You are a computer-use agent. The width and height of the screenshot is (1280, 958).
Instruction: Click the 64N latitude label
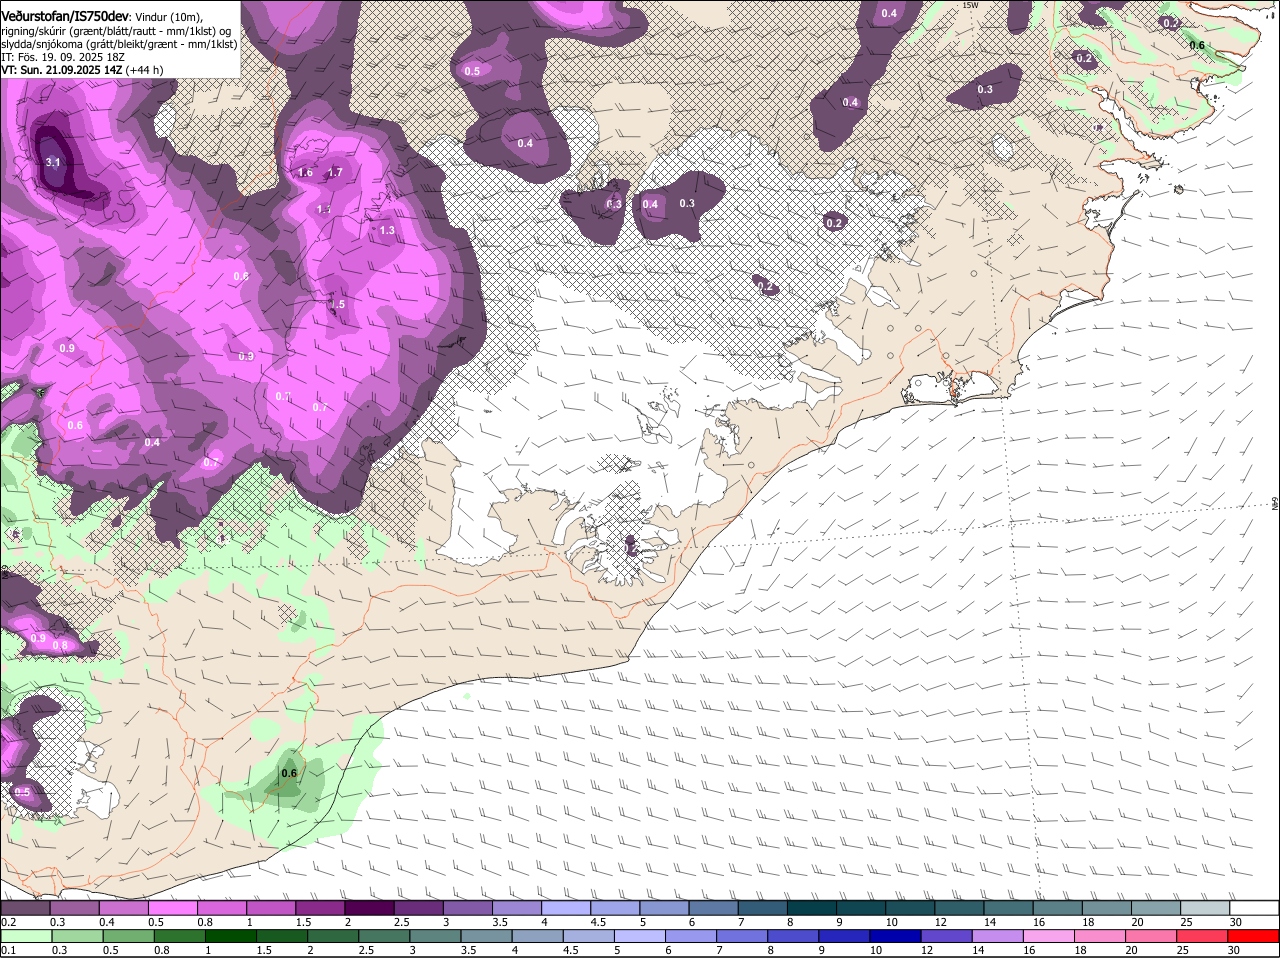[x=1275, y=503]
